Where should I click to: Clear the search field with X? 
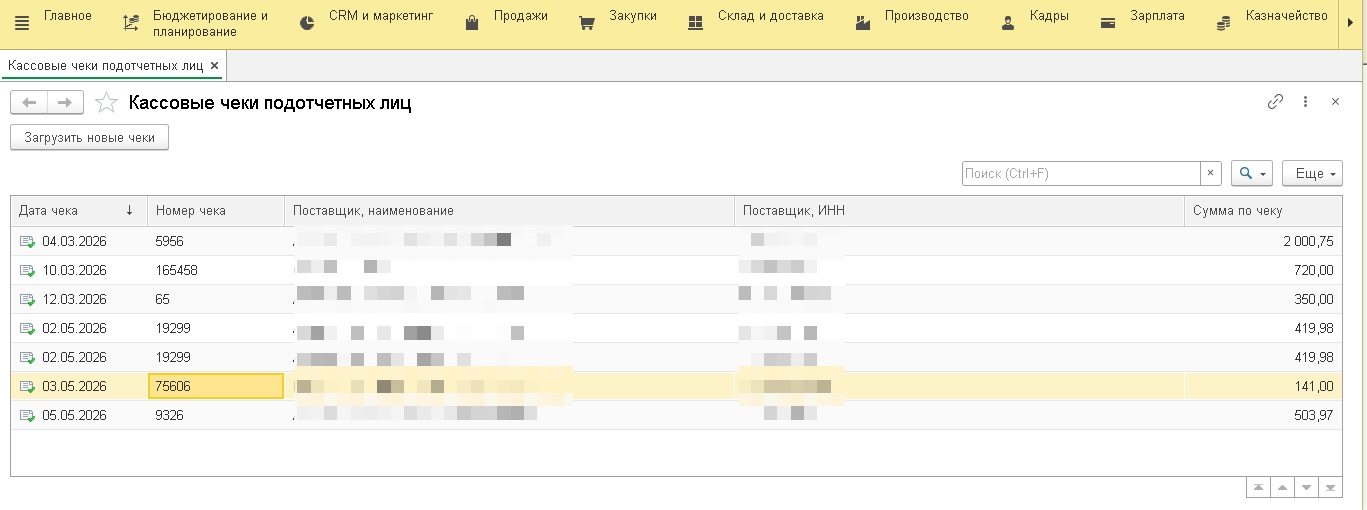[x=1211, y=174]
